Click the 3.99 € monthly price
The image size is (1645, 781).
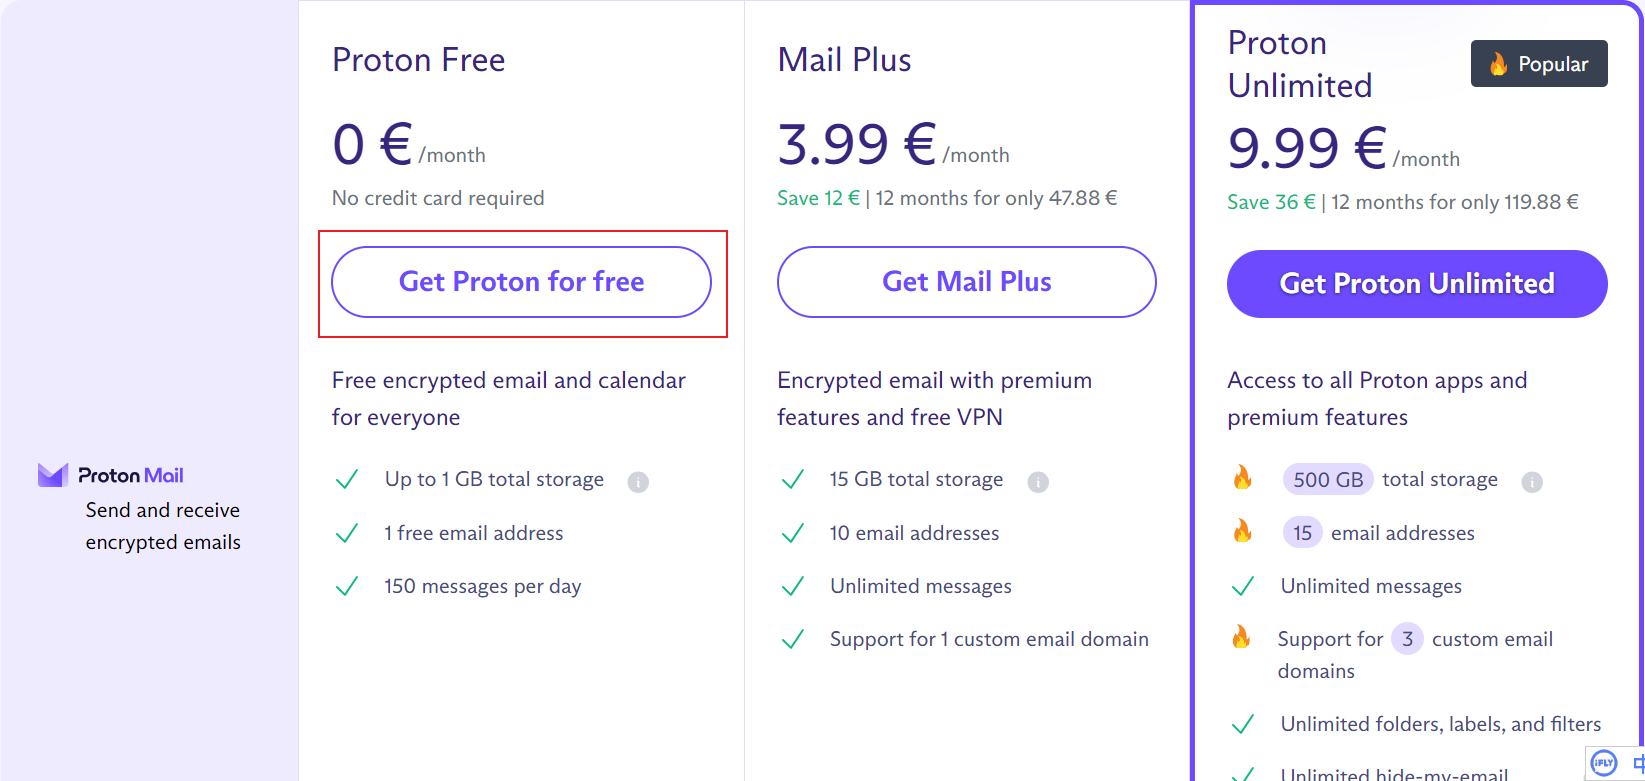point(857,144)
